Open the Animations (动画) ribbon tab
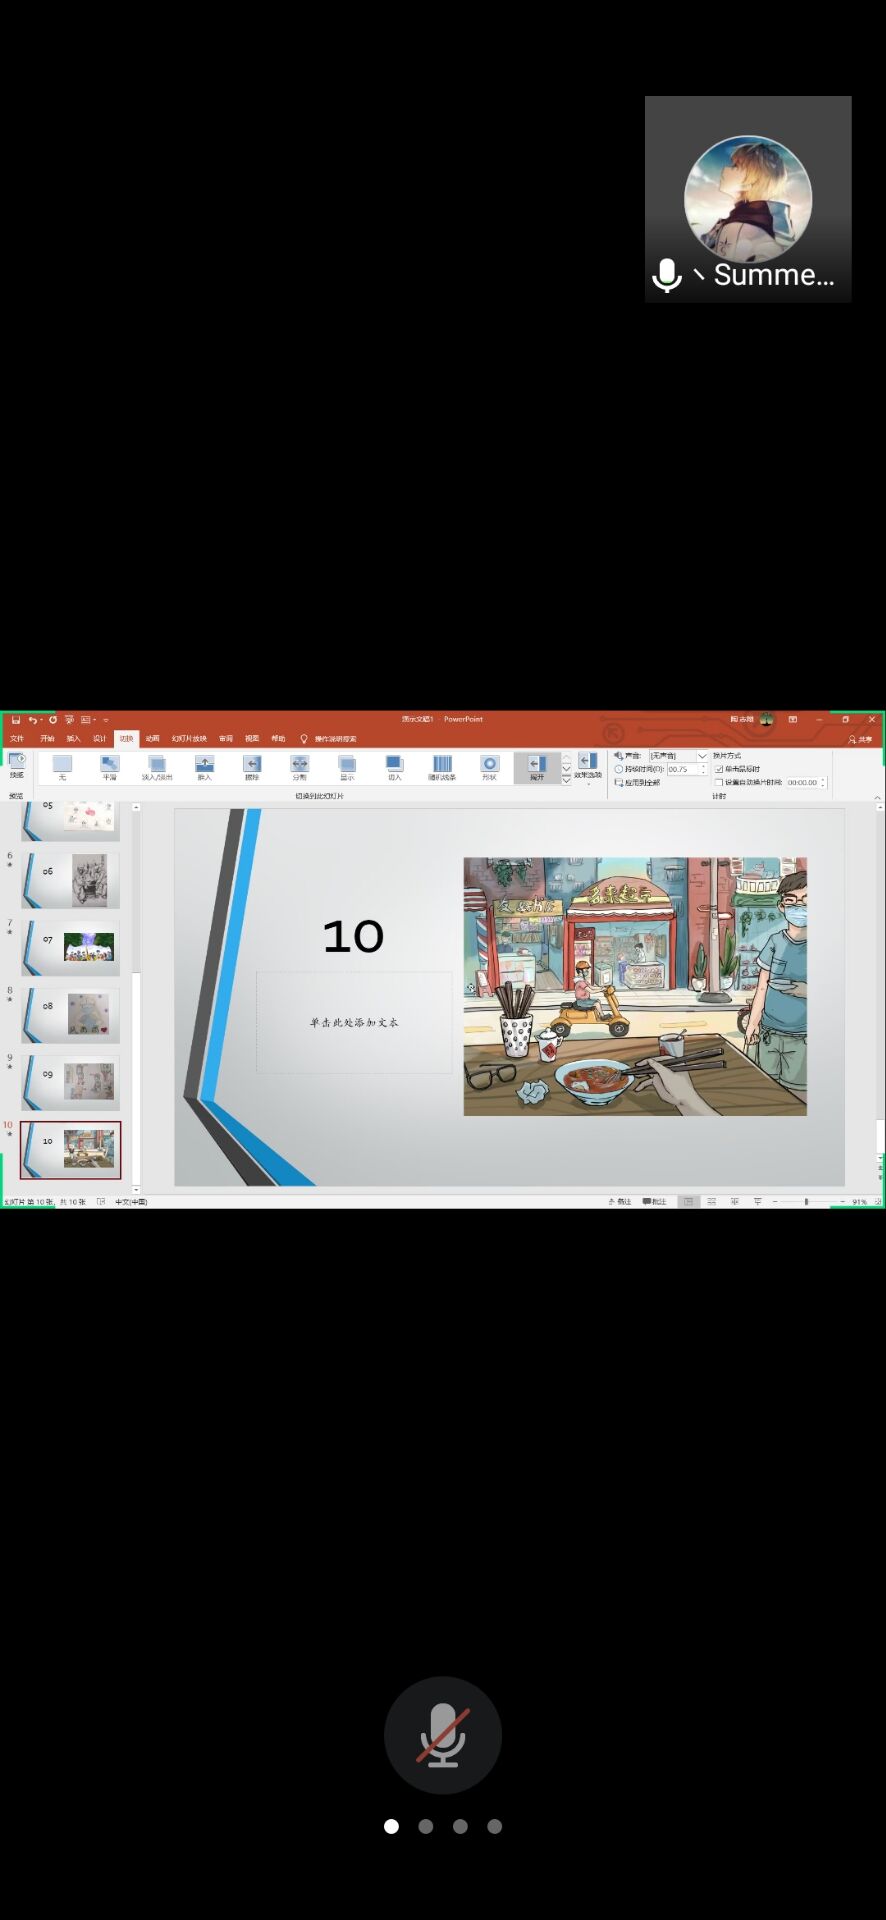This screenshot has height=1920, width=886. pyautogui.click(x=152, y=739)
